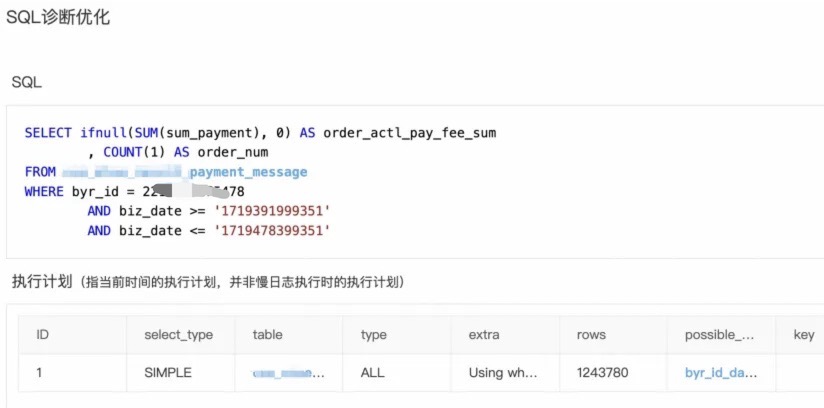Click the 'extra' column header
Viewport: 824px width, 408px height.
click(484, 335)
